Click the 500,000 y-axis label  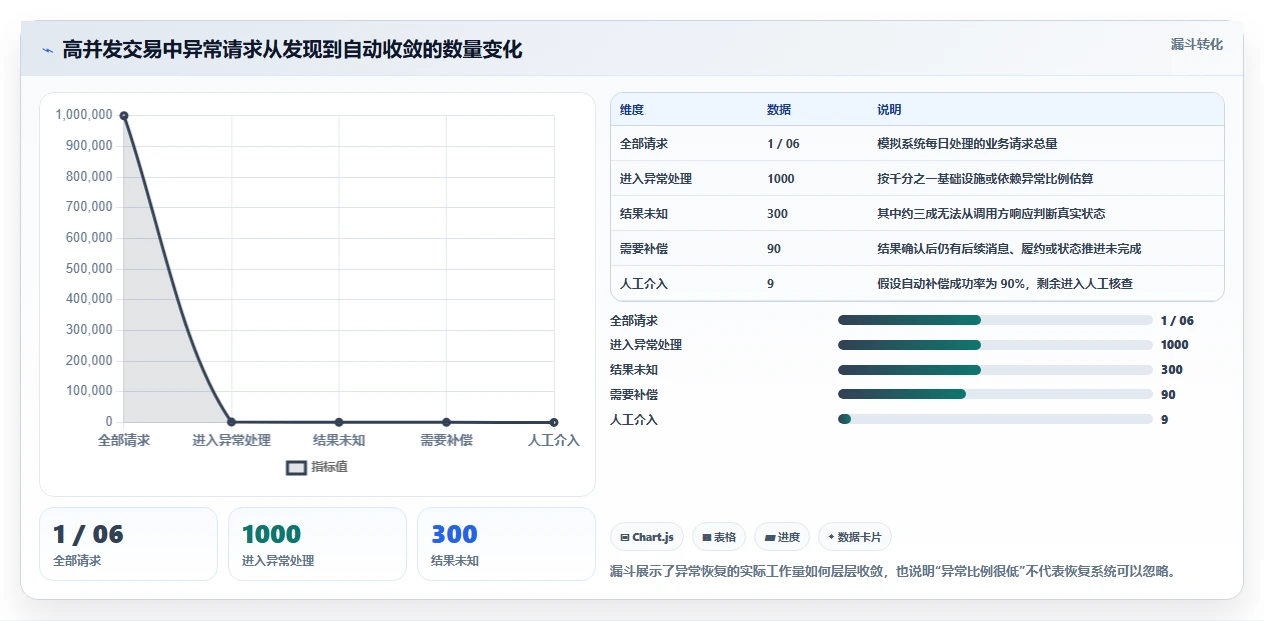(x=88, y=268)
